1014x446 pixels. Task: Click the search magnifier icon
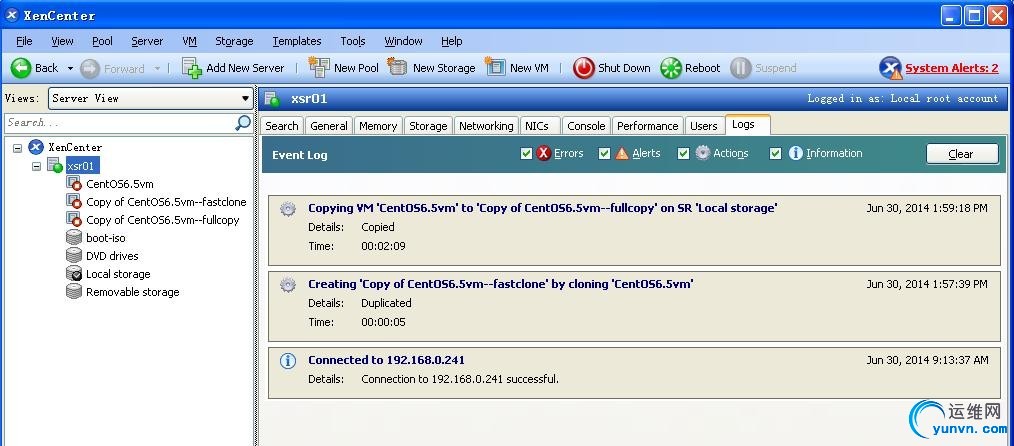[x=243, y=123]
